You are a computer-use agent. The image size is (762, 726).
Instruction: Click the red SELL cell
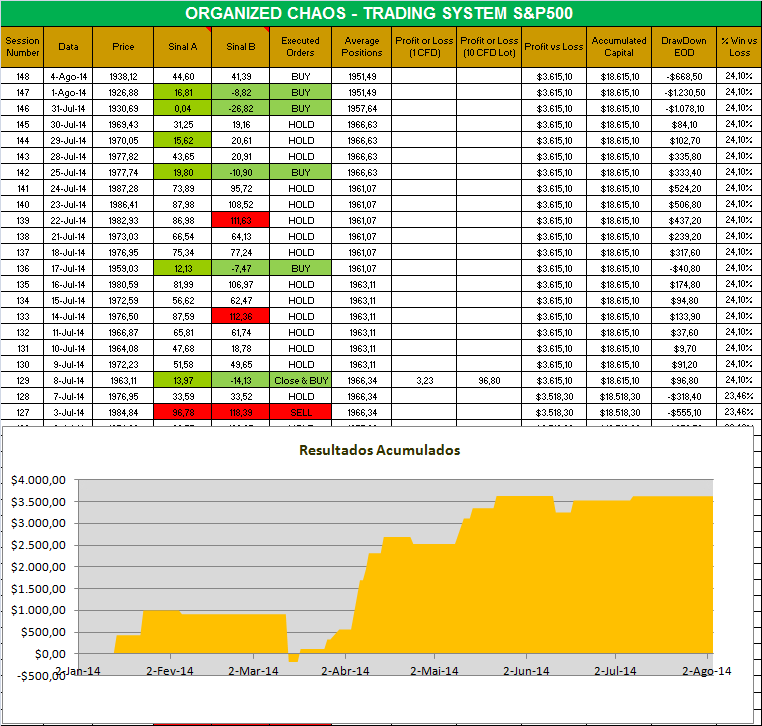pyautogui.click(x=300, y=413)
